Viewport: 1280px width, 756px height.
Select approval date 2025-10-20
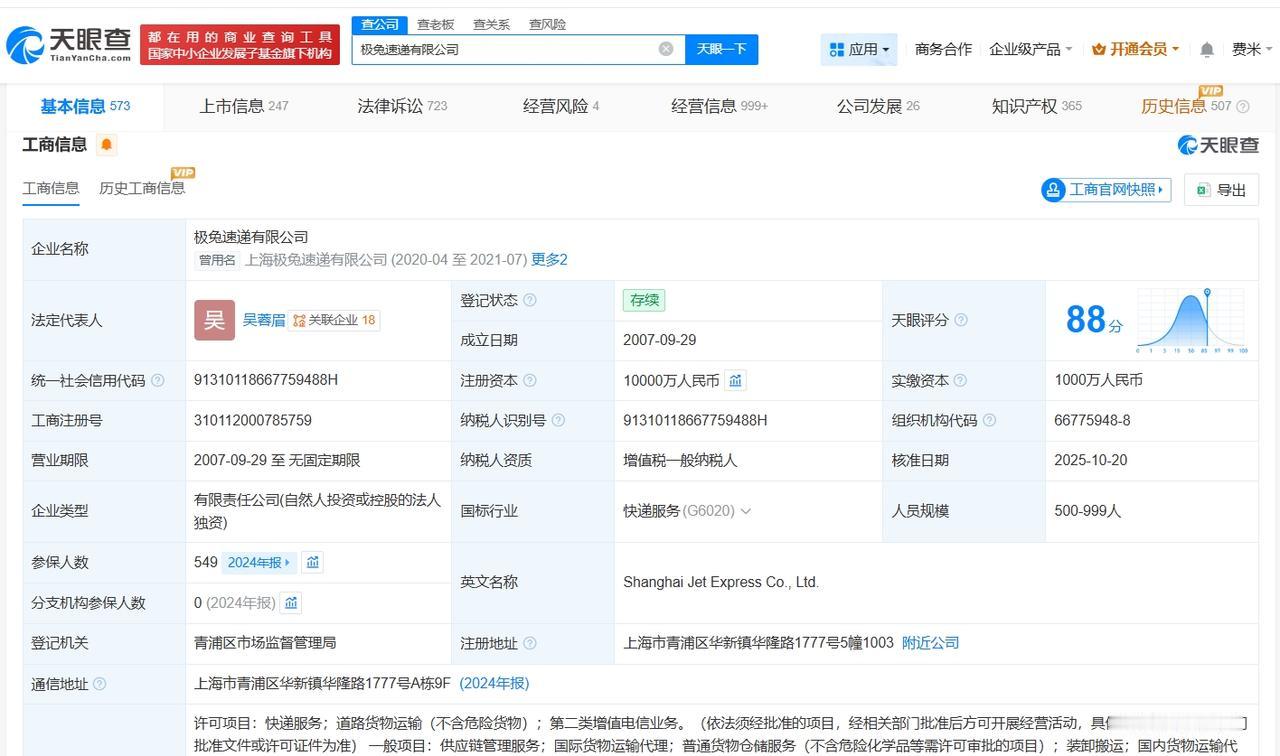click(x=1091, y=461)
